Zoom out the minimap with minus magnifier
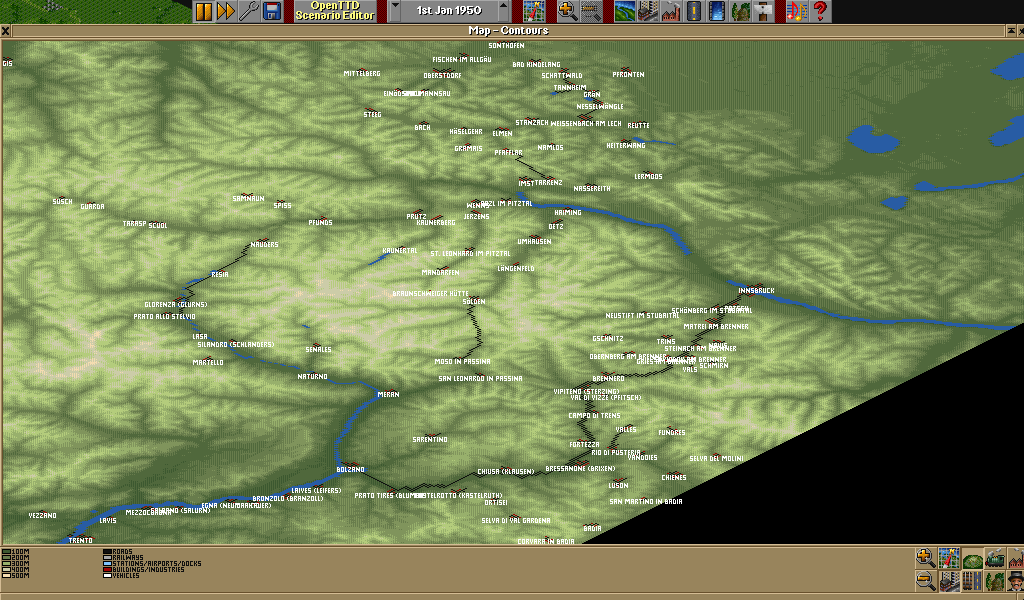The width and height of the screenshot is (1024, 600). click(x=926, y=580)
